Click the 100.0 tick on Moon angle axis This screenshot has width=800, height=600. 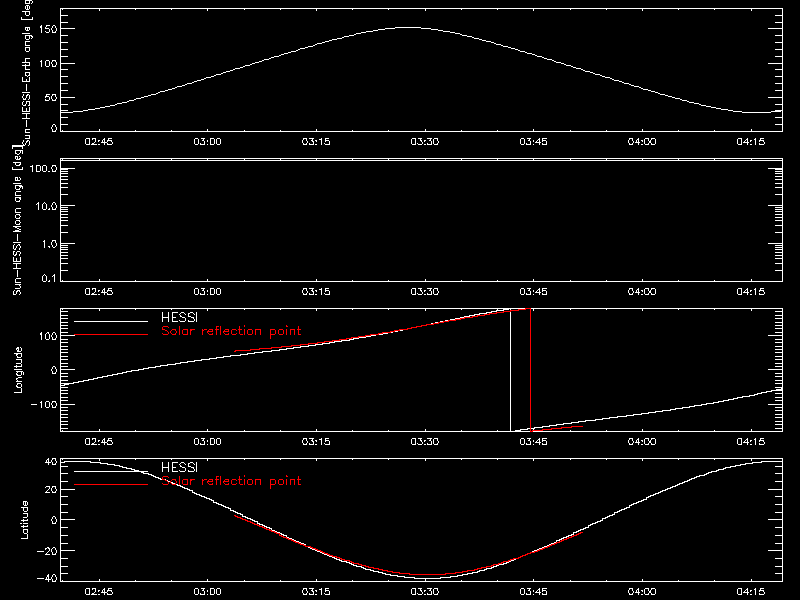point(43,168)
